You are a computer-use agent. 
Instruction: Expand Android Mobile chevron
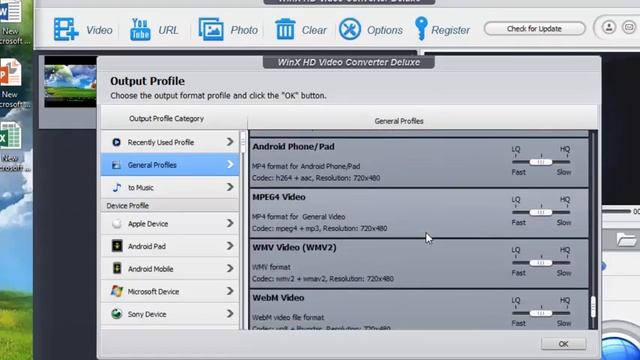pyautogui.click(x=230, y=268)
